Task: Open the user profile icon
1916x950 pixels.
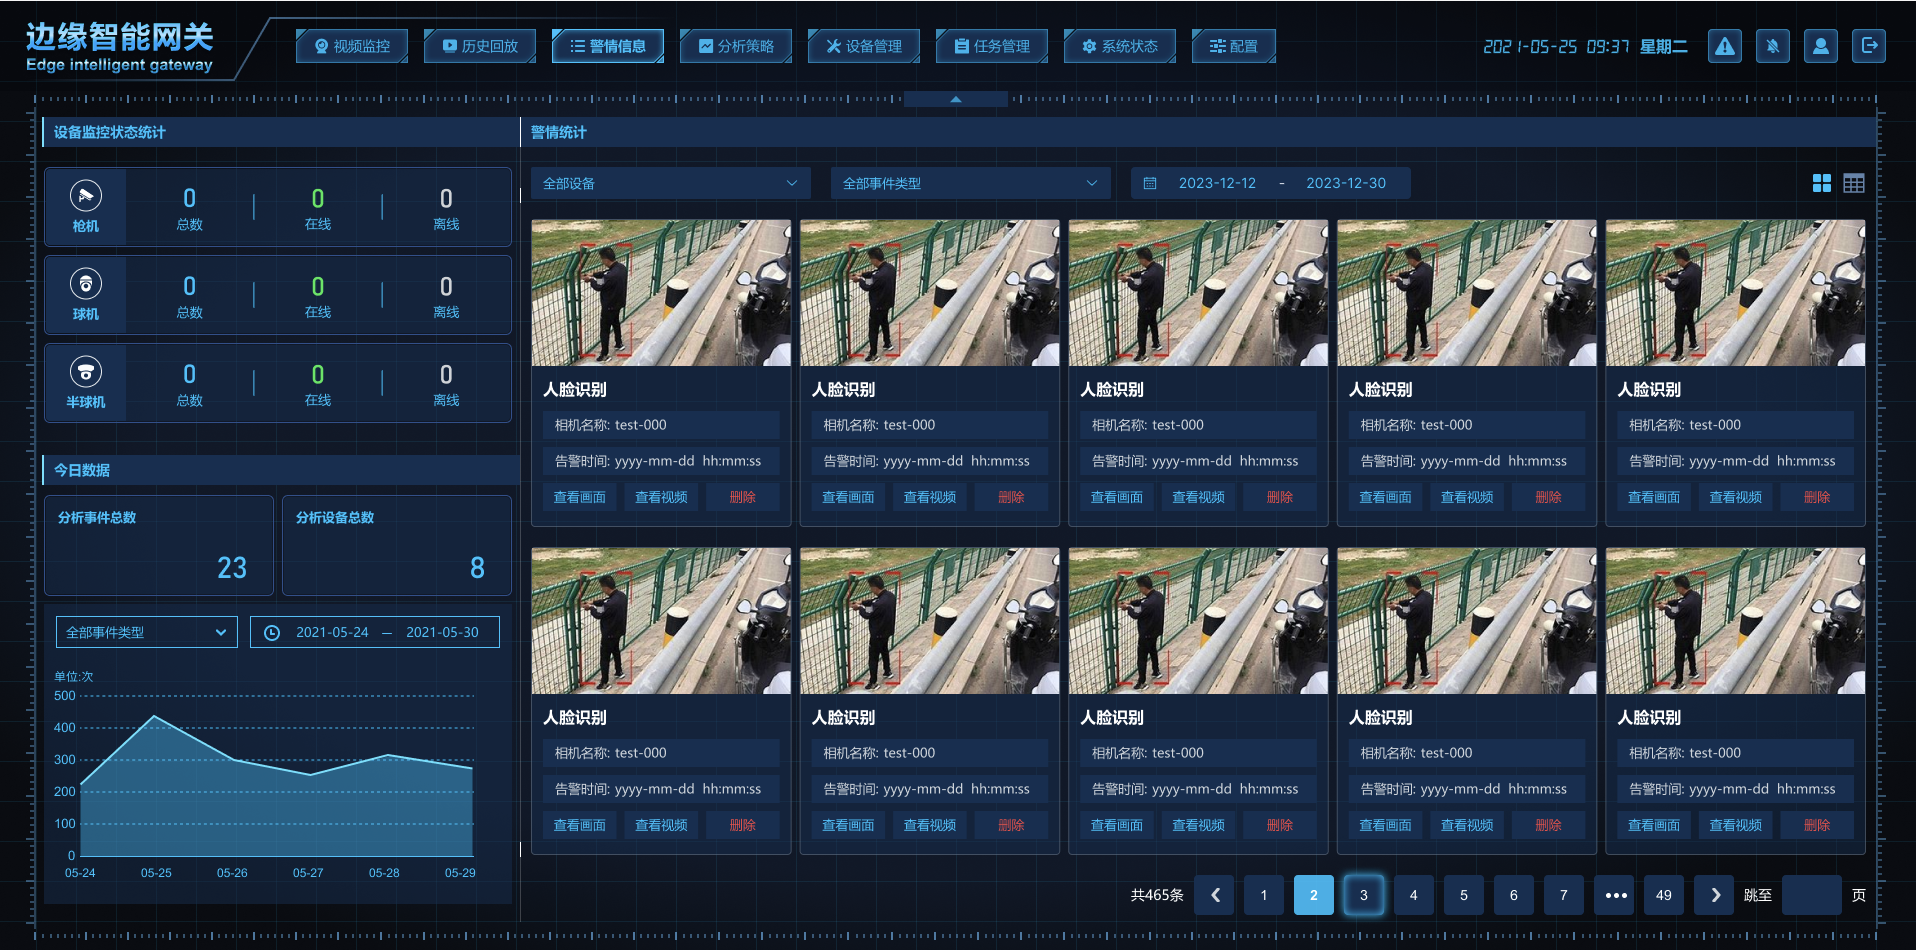Action: [x=1820, y=46]
